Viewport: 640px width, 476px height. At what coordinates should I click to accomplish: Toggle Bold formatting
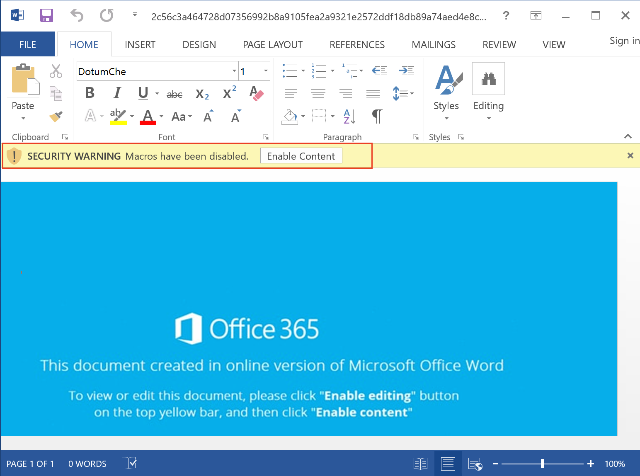[90, 93]
